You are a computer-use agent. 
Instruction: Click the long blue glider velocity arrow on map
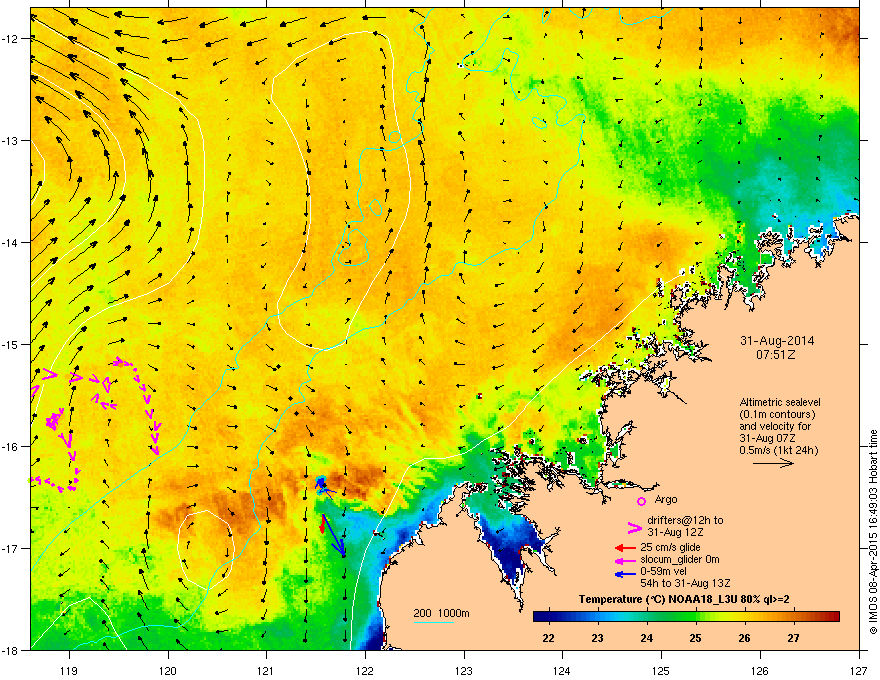point(334,536)
